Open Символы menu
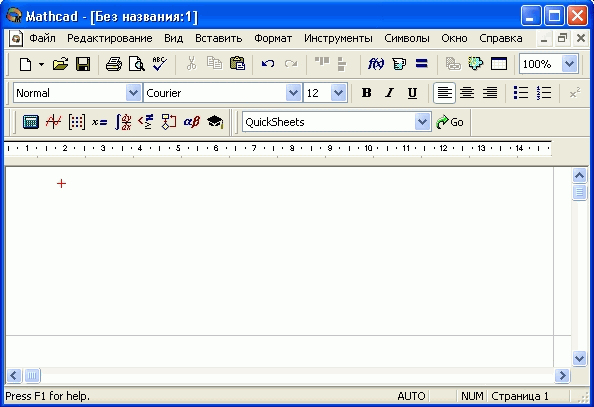Image resolution: width=594 pixels, height=407 pixels. [407, 38]
